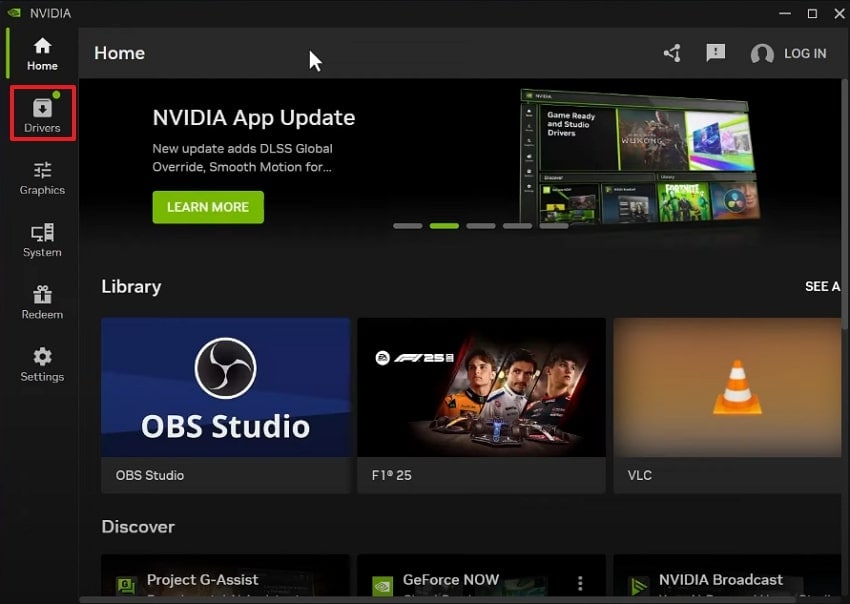
Task: Open the Settings section
Action: pyautogui.click(x=42, y=365)
